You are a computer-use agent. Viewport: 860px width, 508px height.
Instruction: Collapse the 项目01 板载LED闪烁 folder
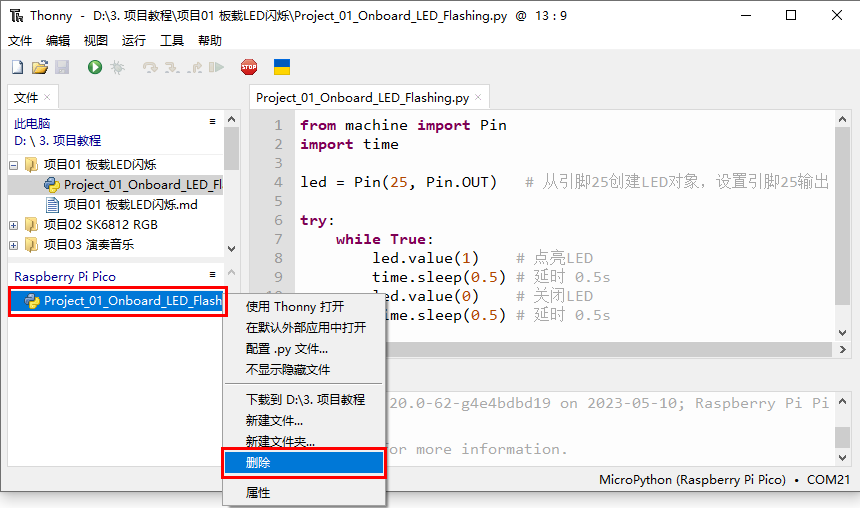pyautogui.click(x=14, y=165)
